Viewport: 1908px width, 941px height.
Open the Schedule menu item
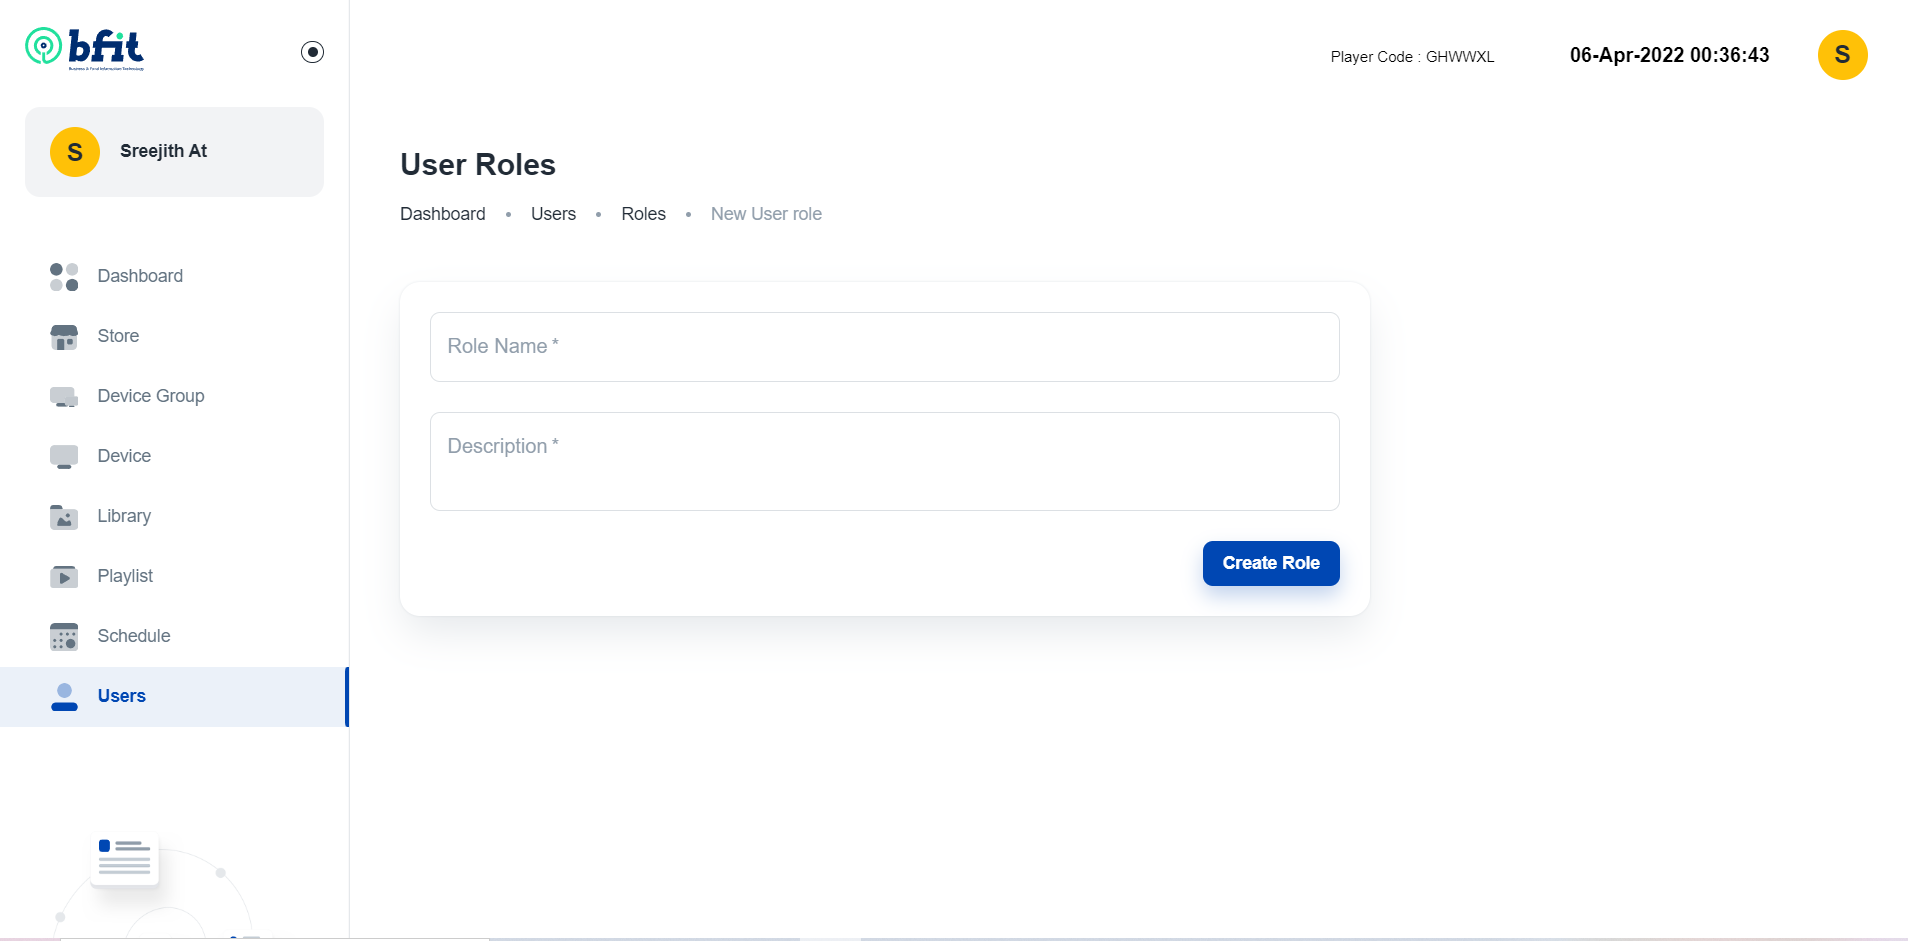click(174, 636)
